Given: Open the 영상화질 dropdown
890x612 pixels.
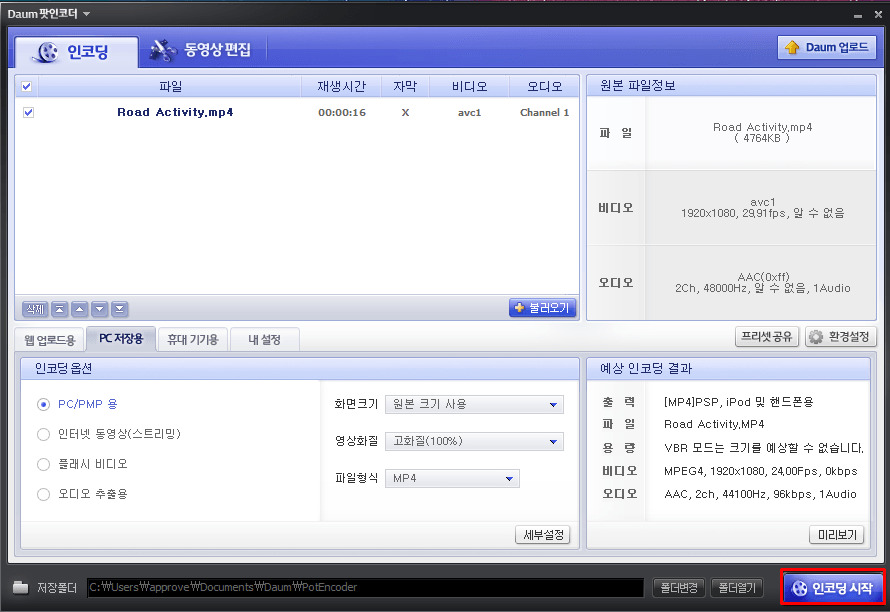Looking at the screenshot, I should click(x=474, y=441).
